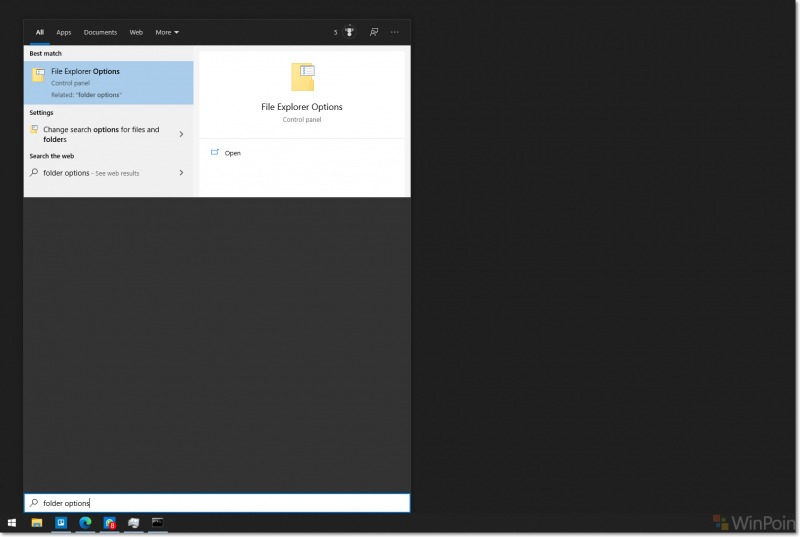Expand chevron for Change search options result

181,134
